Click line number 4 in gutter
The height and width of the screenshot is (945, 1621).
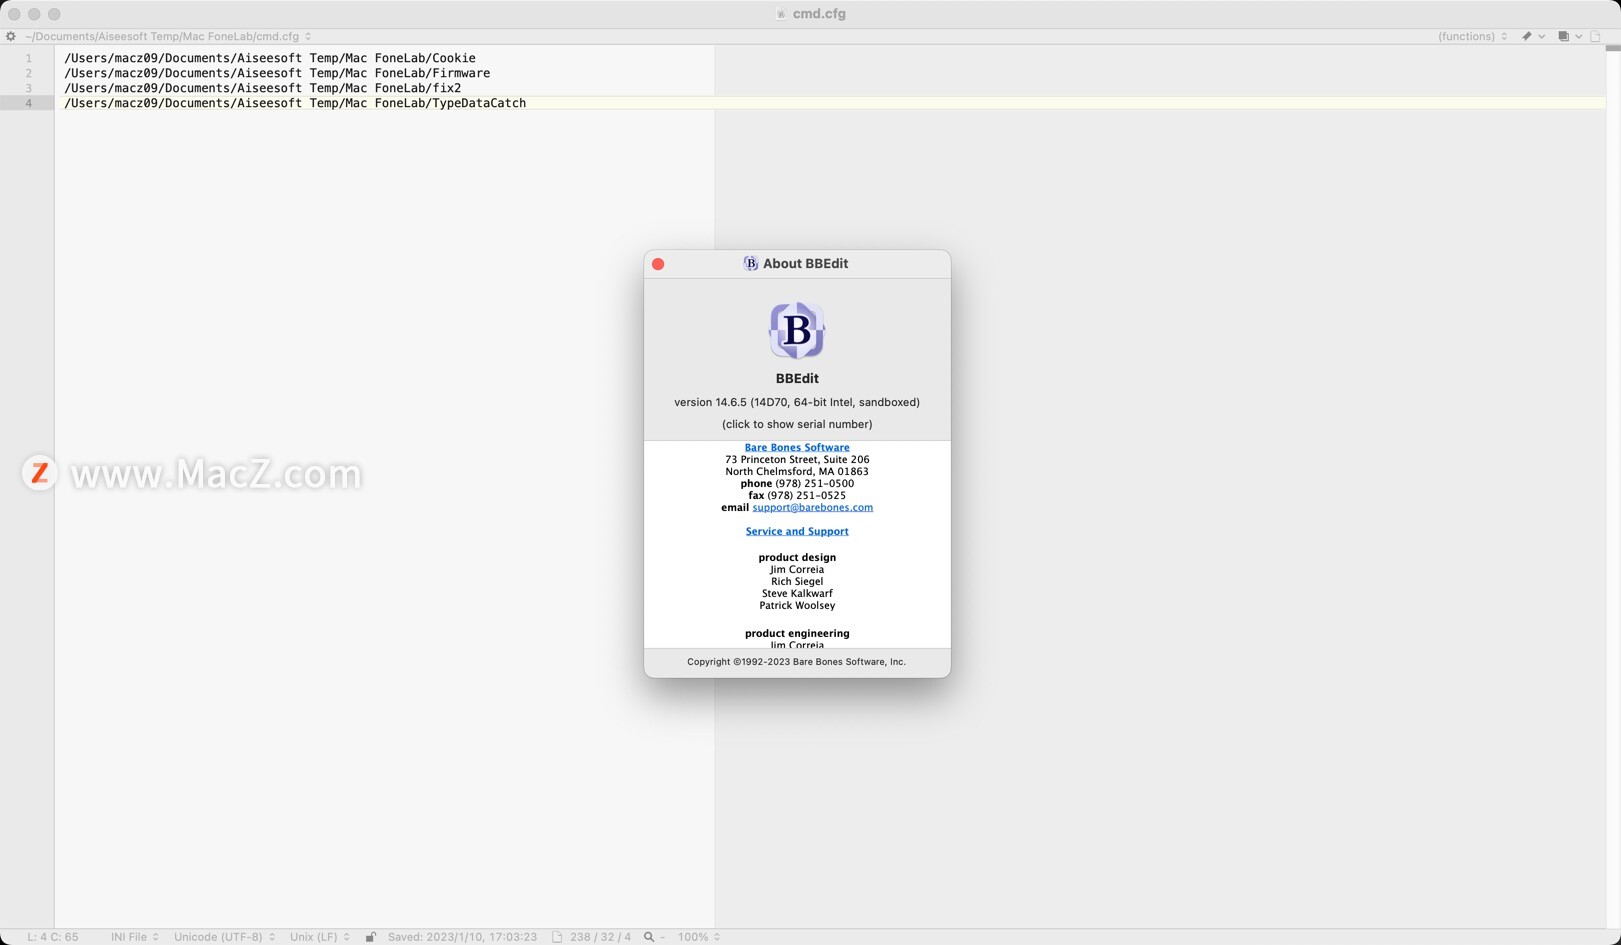pyautogui.click(x=28, y=103)
